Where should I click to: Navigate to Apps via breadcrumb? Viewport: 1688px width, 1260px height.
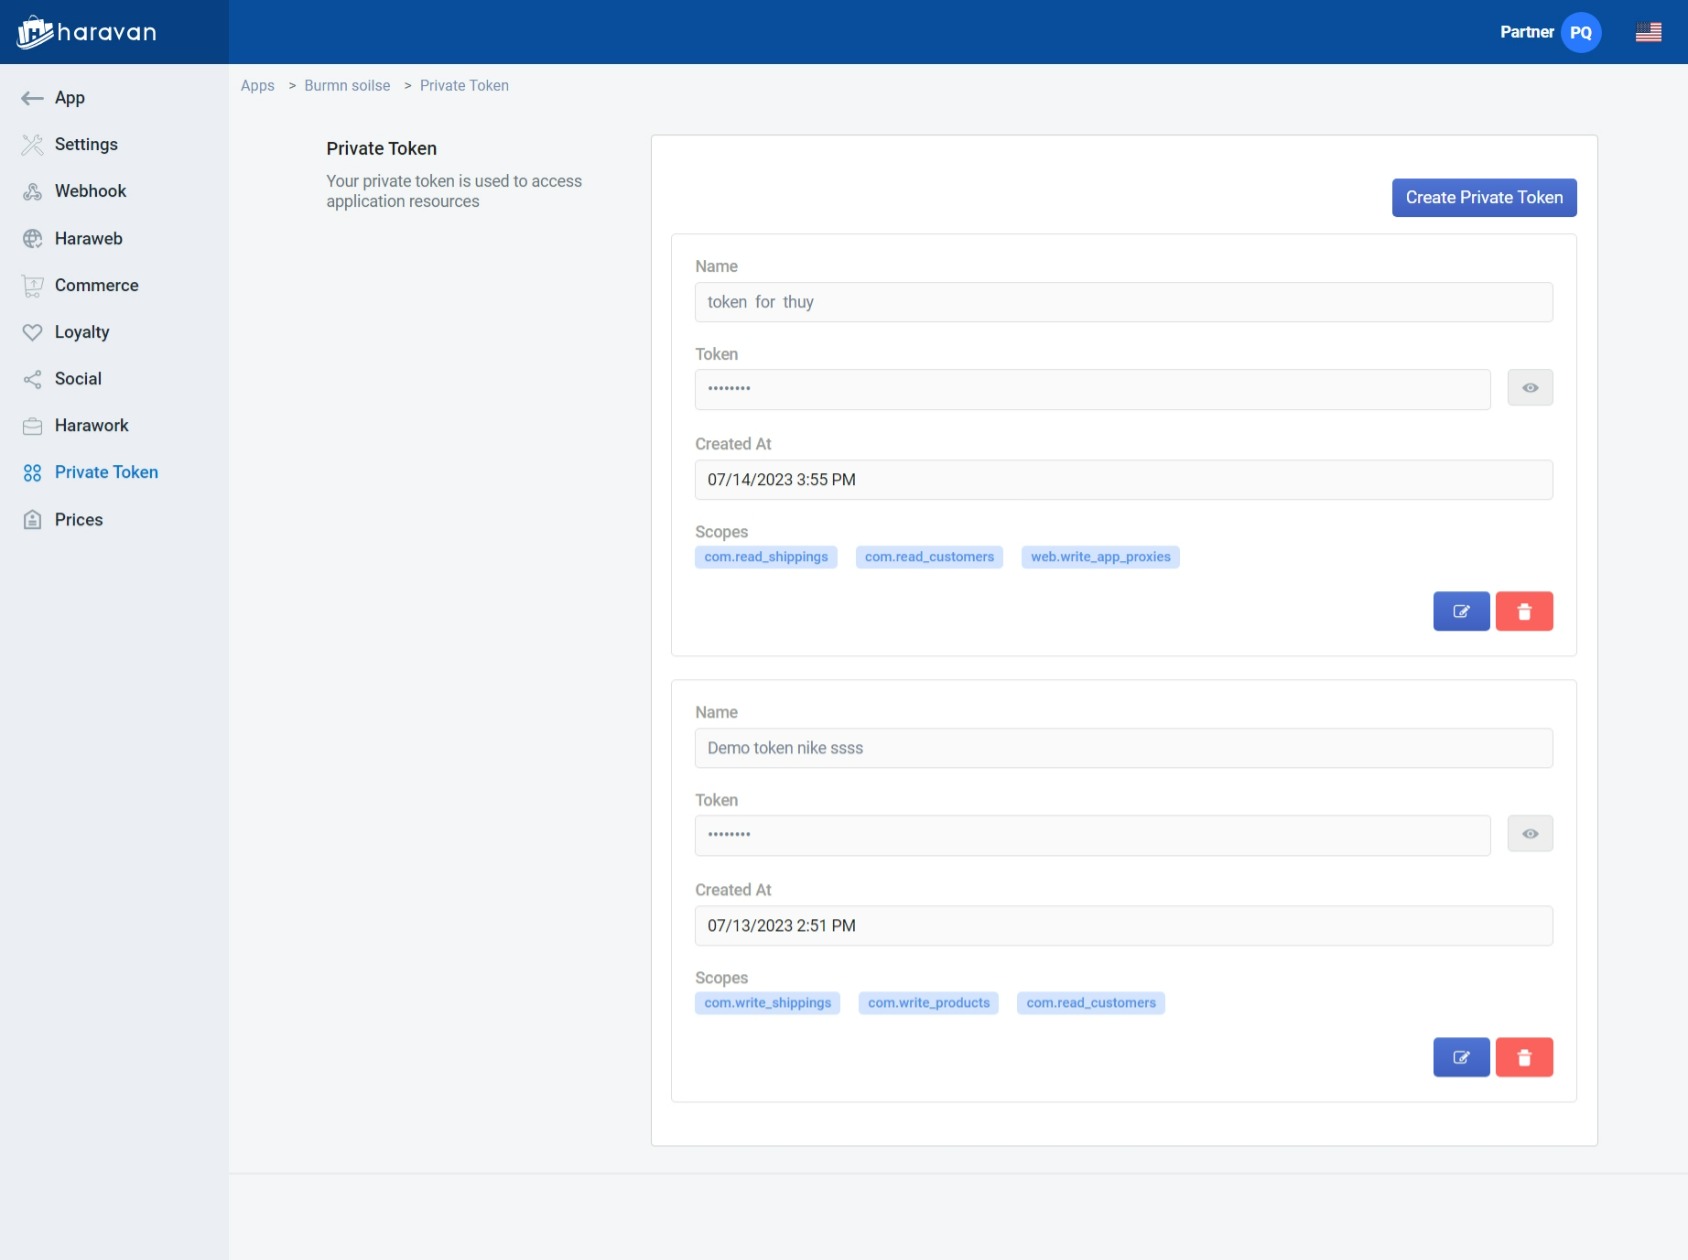point(257,85)
